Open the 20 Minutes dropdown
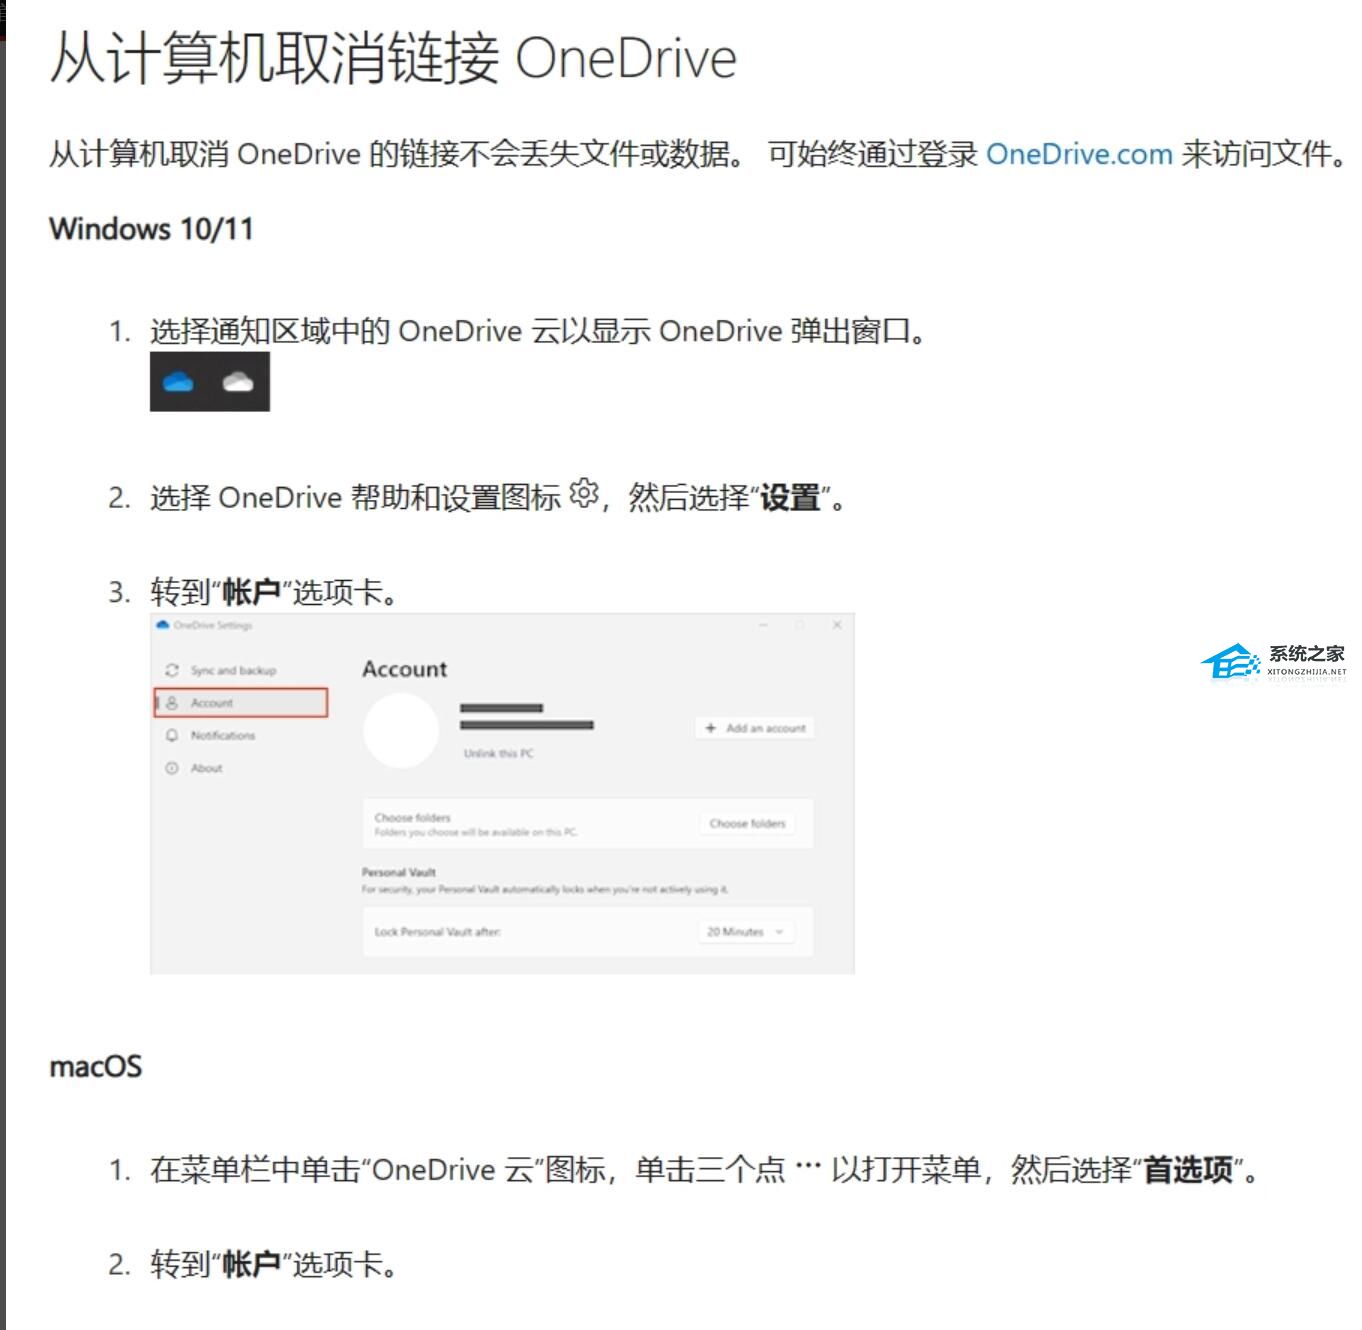This screenshot has height=1330, width=1362. coord(745,931)
